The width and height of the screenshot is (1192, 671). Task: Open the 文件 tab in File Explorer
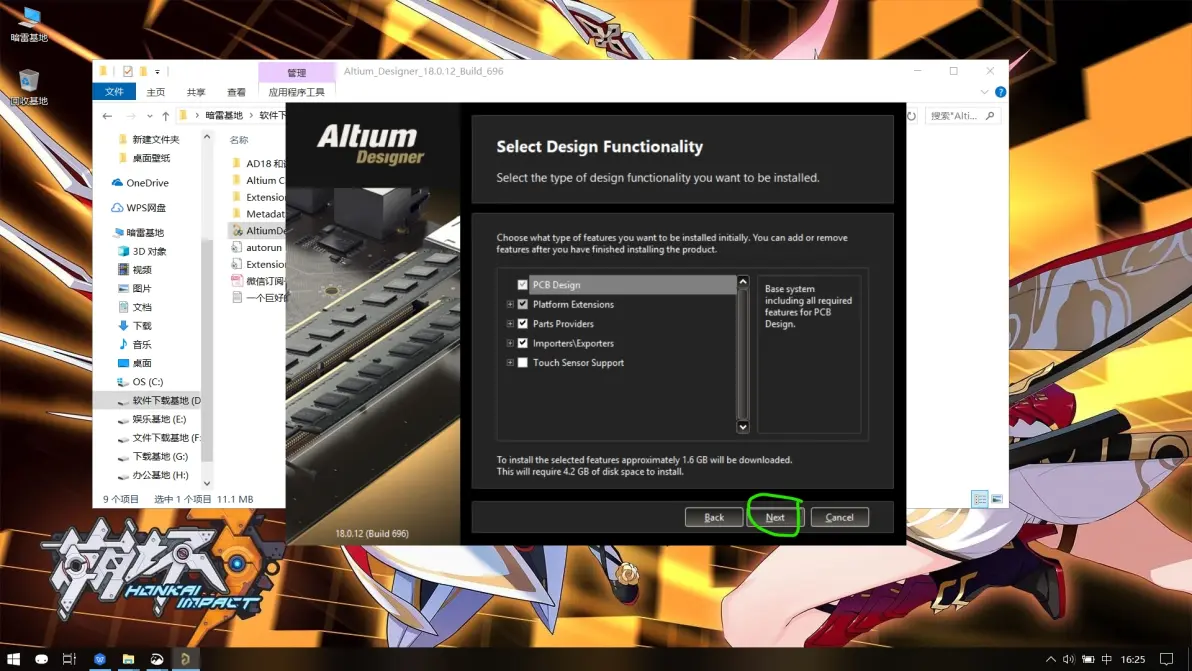(114, 92)
